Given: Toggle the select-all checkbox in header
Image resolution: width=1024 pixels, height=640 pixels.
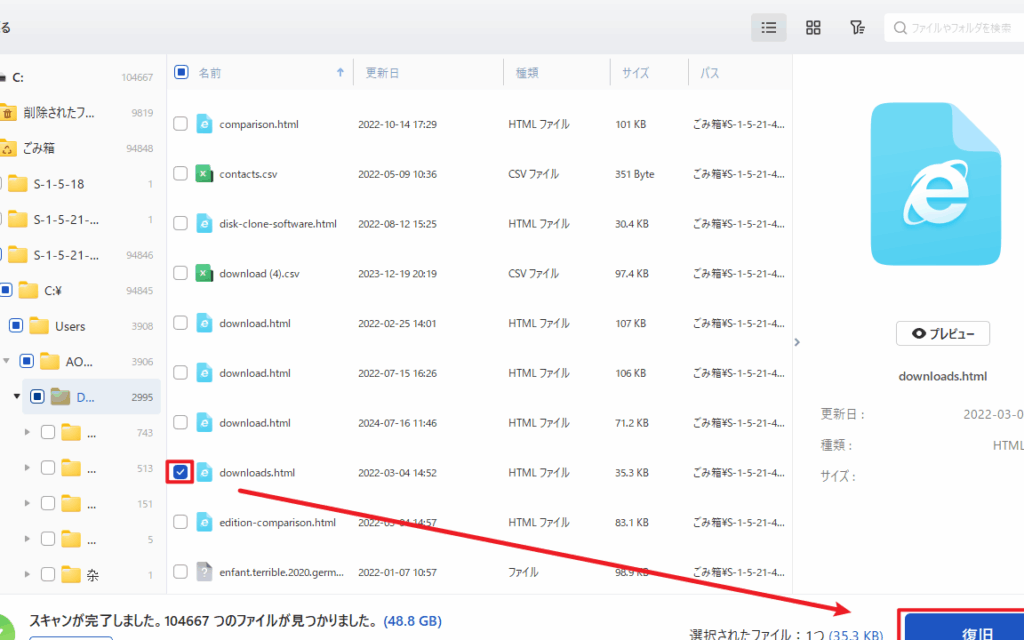Looking at the screenshot, I should 181,72.
